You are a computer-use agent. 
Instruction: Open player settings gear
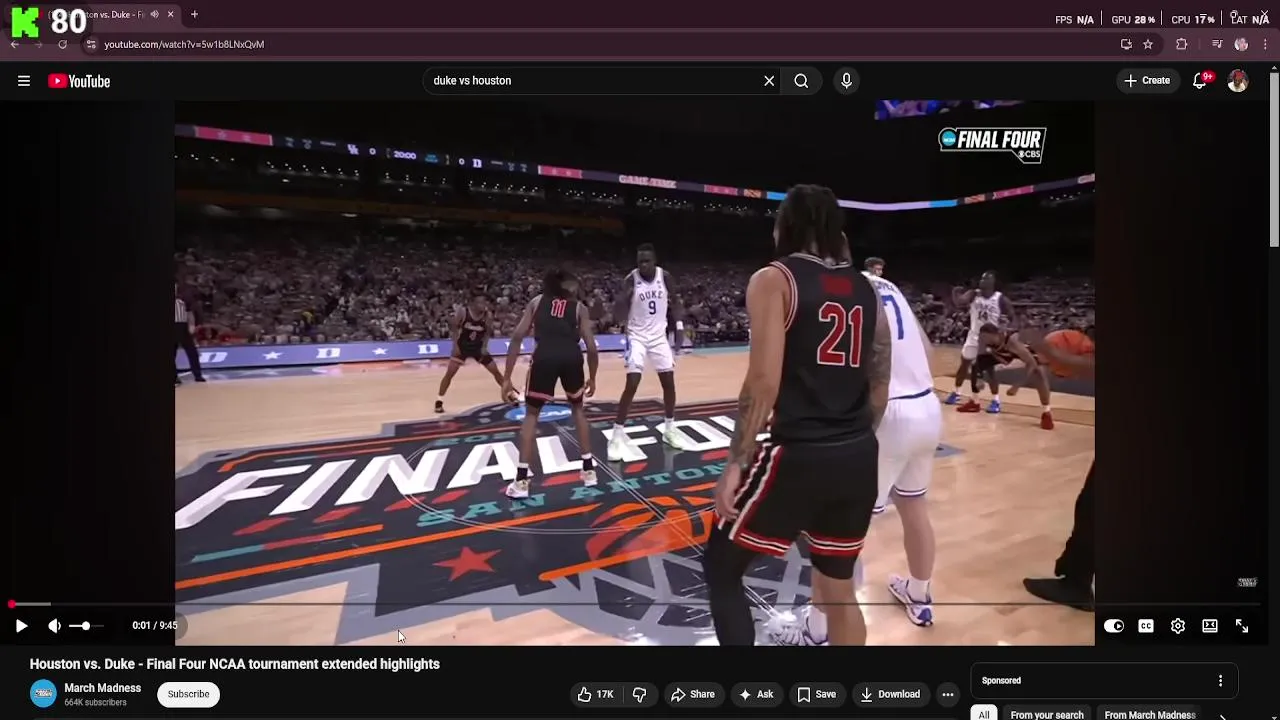pyautogui.click(x=1178, y=626)
